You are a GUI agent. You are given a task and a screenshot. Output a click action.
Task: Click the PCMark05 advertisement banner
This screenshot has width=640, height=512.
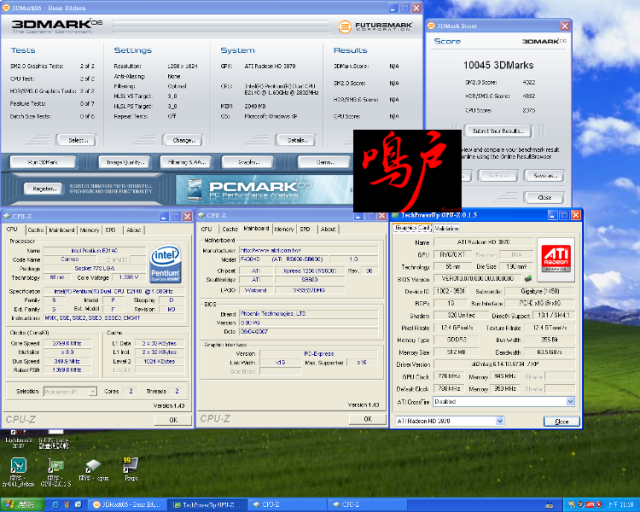(264, 189)
